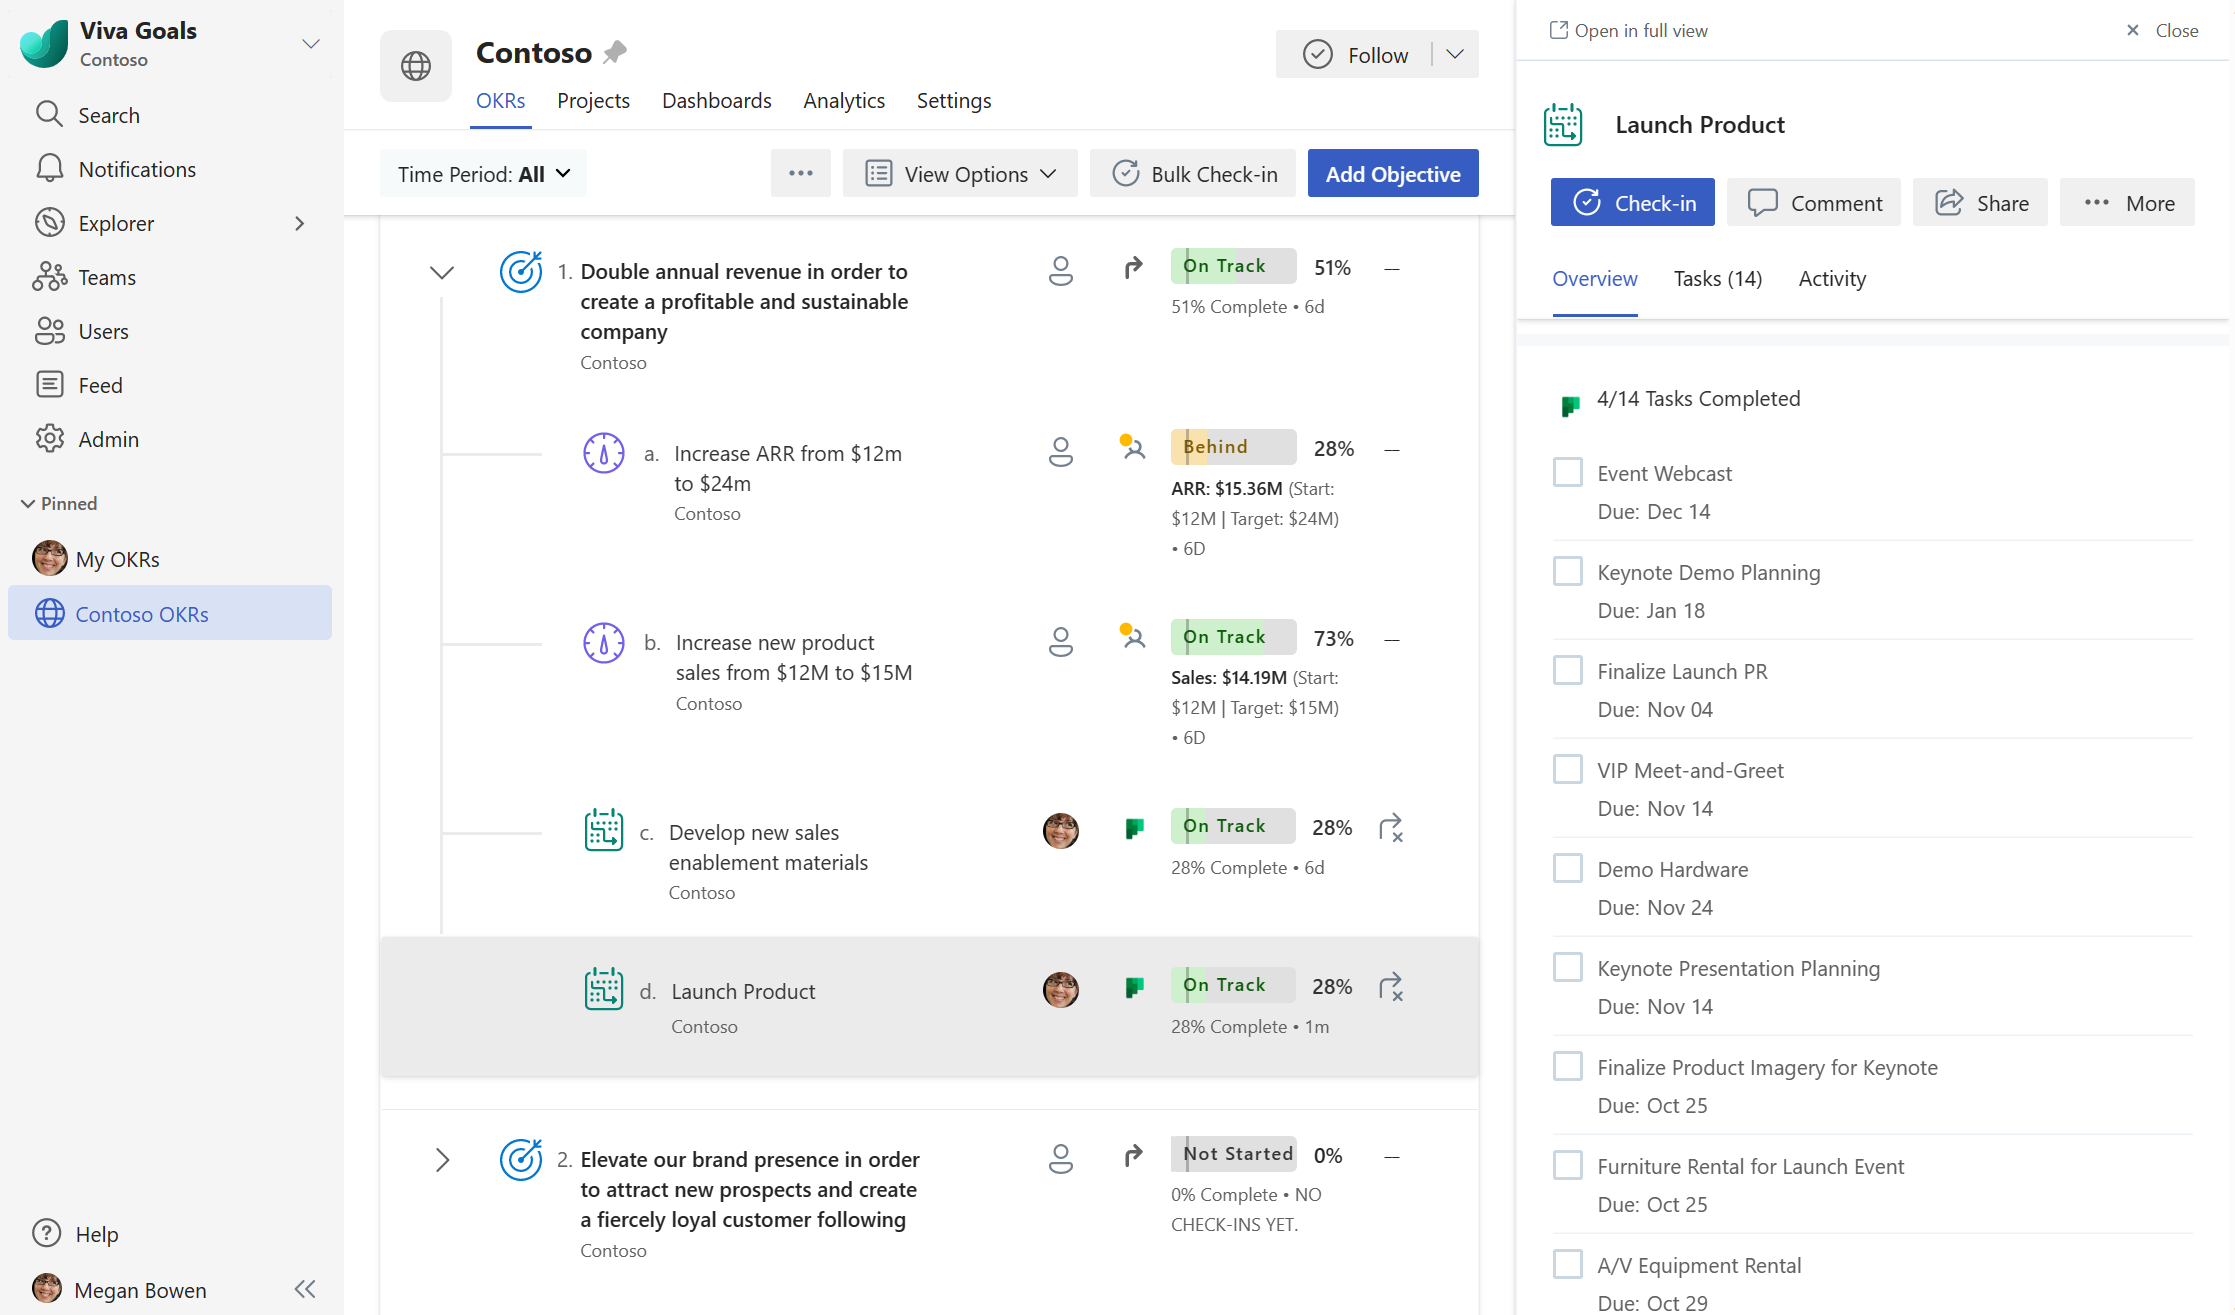
Task: Switch to the Activity tab
Action: 1831,279
